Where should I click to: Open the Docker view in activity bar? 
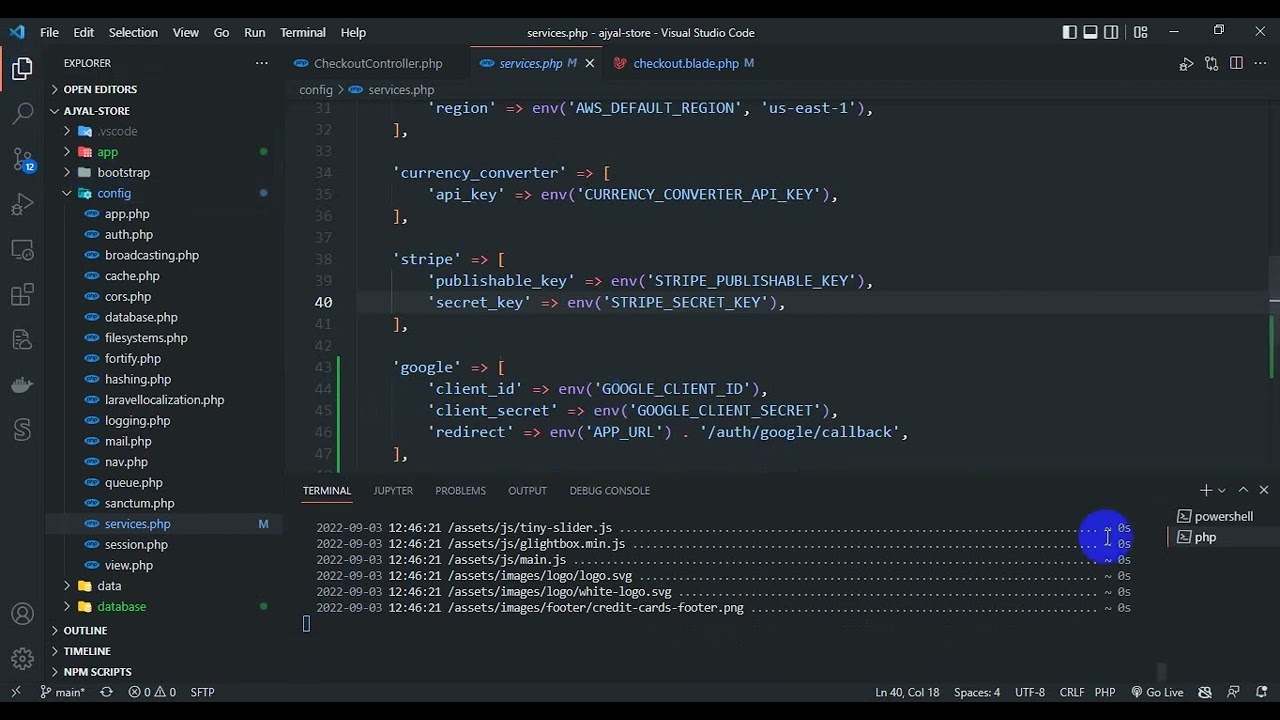[22, 385]
